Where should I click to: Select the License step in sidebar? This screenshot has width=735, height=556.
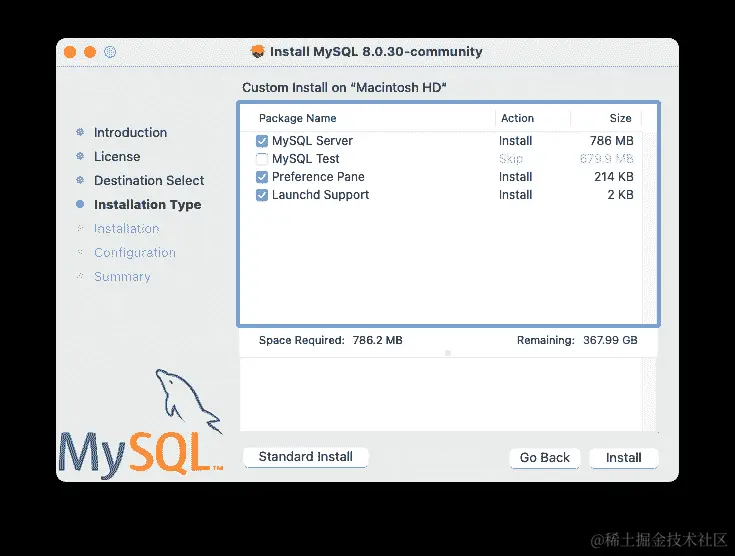117,157
